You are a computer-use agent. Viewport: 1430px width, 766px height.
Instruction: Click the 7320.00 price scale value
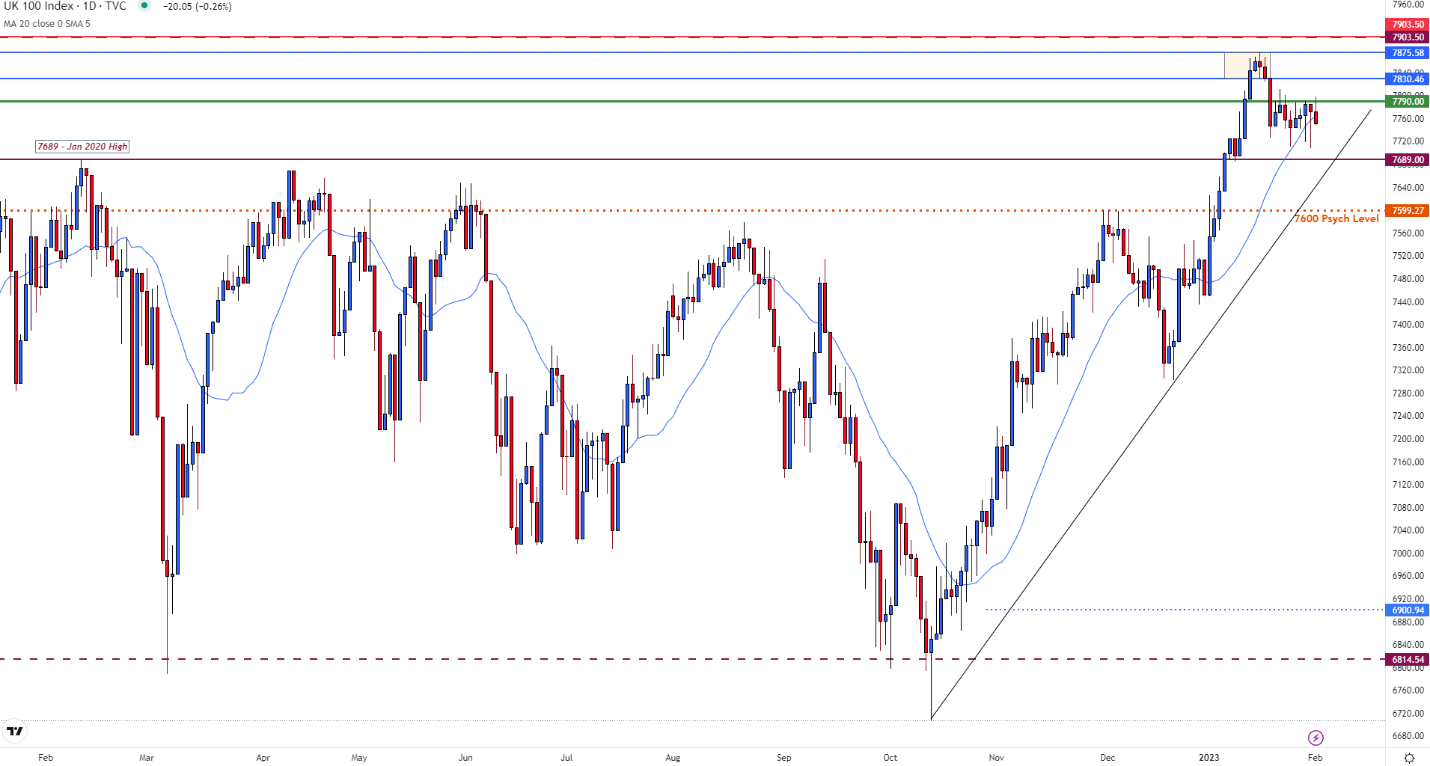click(1406, 370)
